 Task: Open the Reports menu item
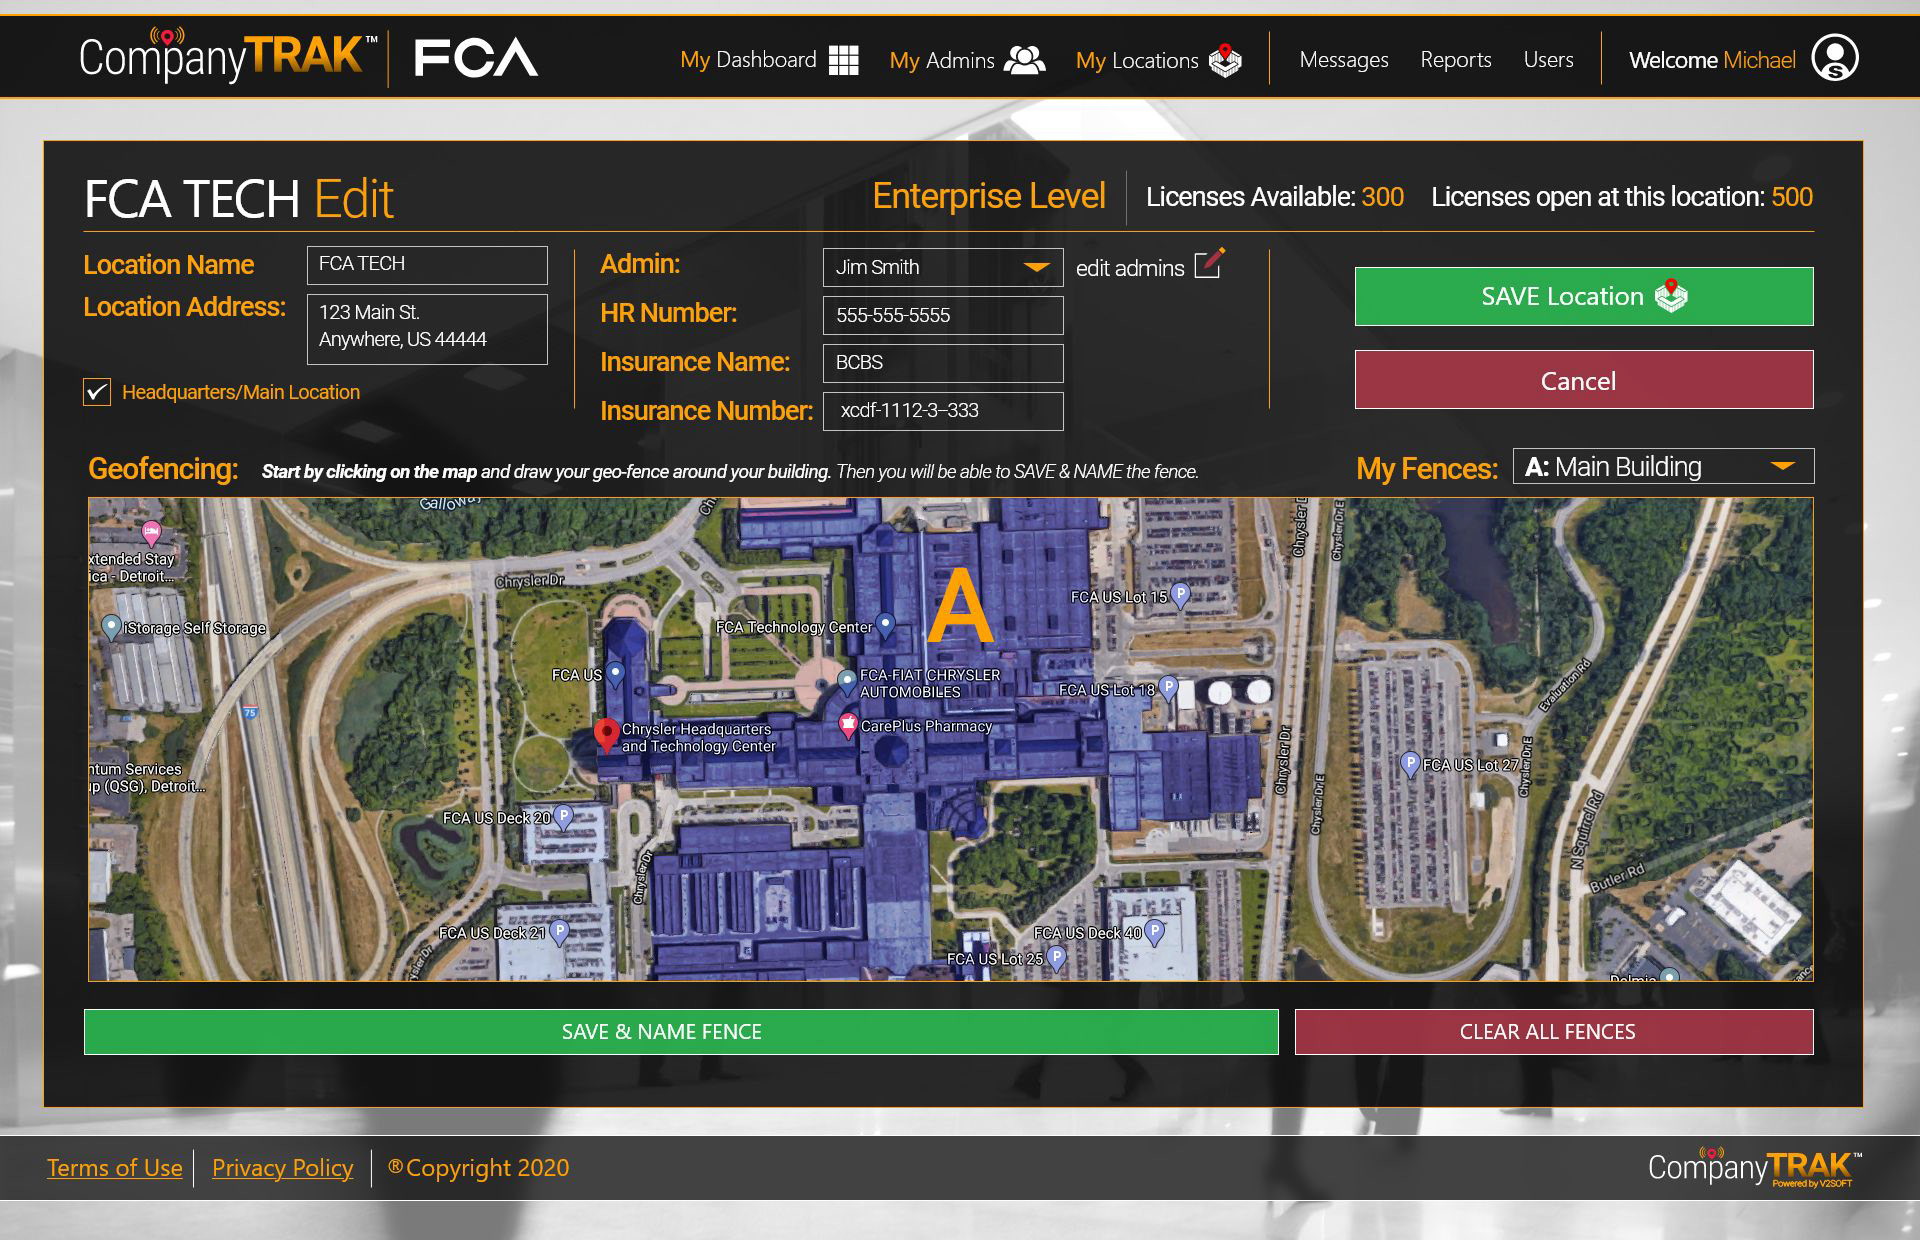click(1456, 60)
